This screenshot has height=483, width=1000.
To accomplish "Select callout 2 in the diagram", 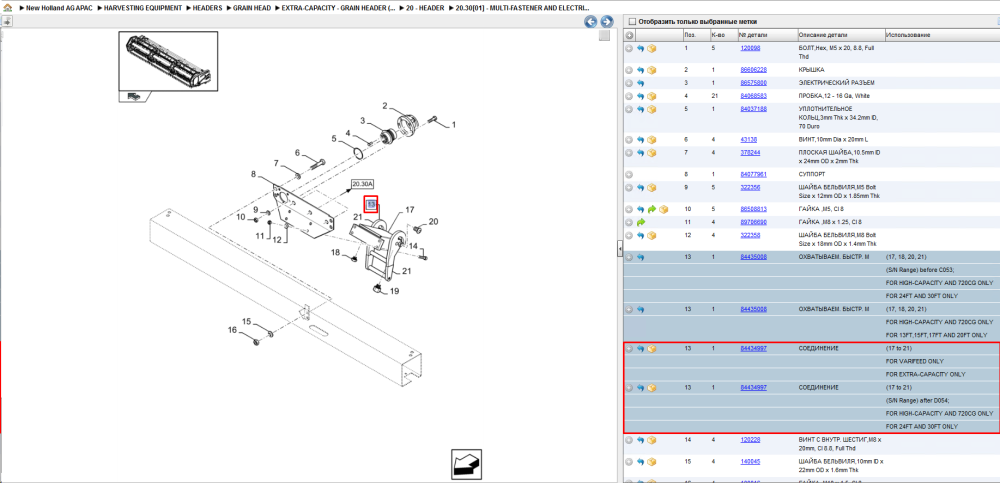I will [385, 105].
